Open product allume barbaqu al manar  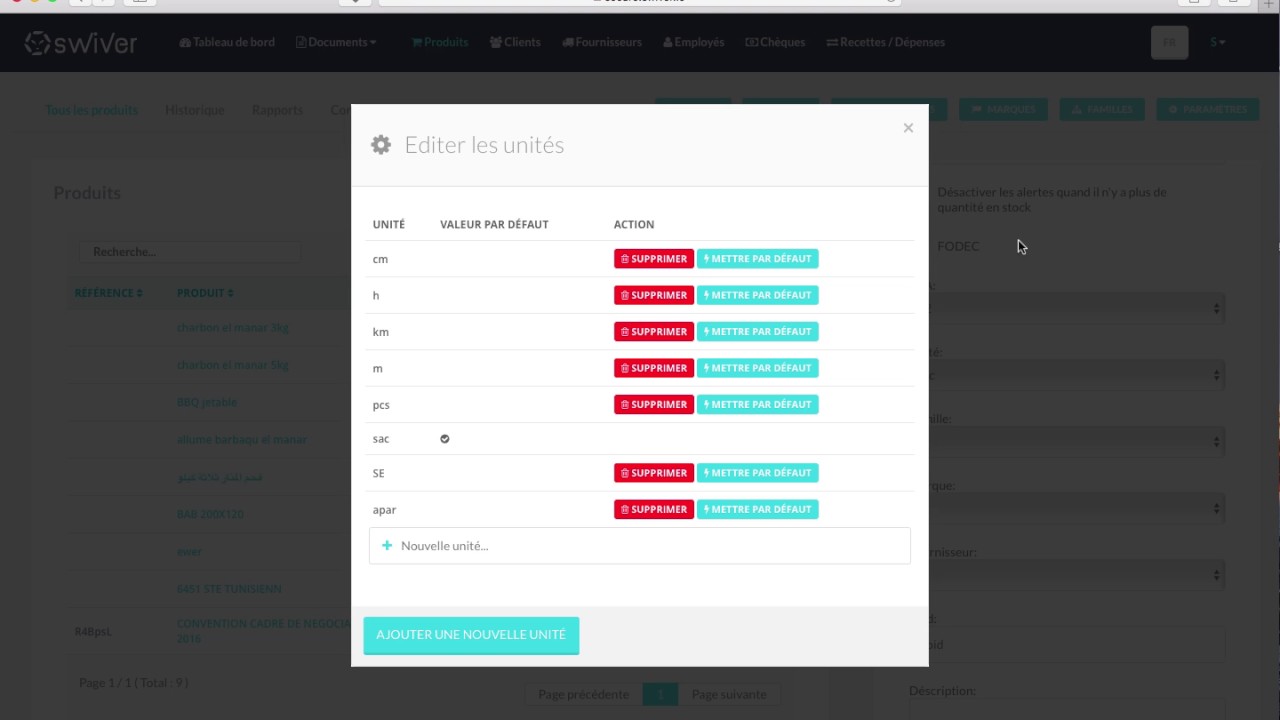coord(241,439)
